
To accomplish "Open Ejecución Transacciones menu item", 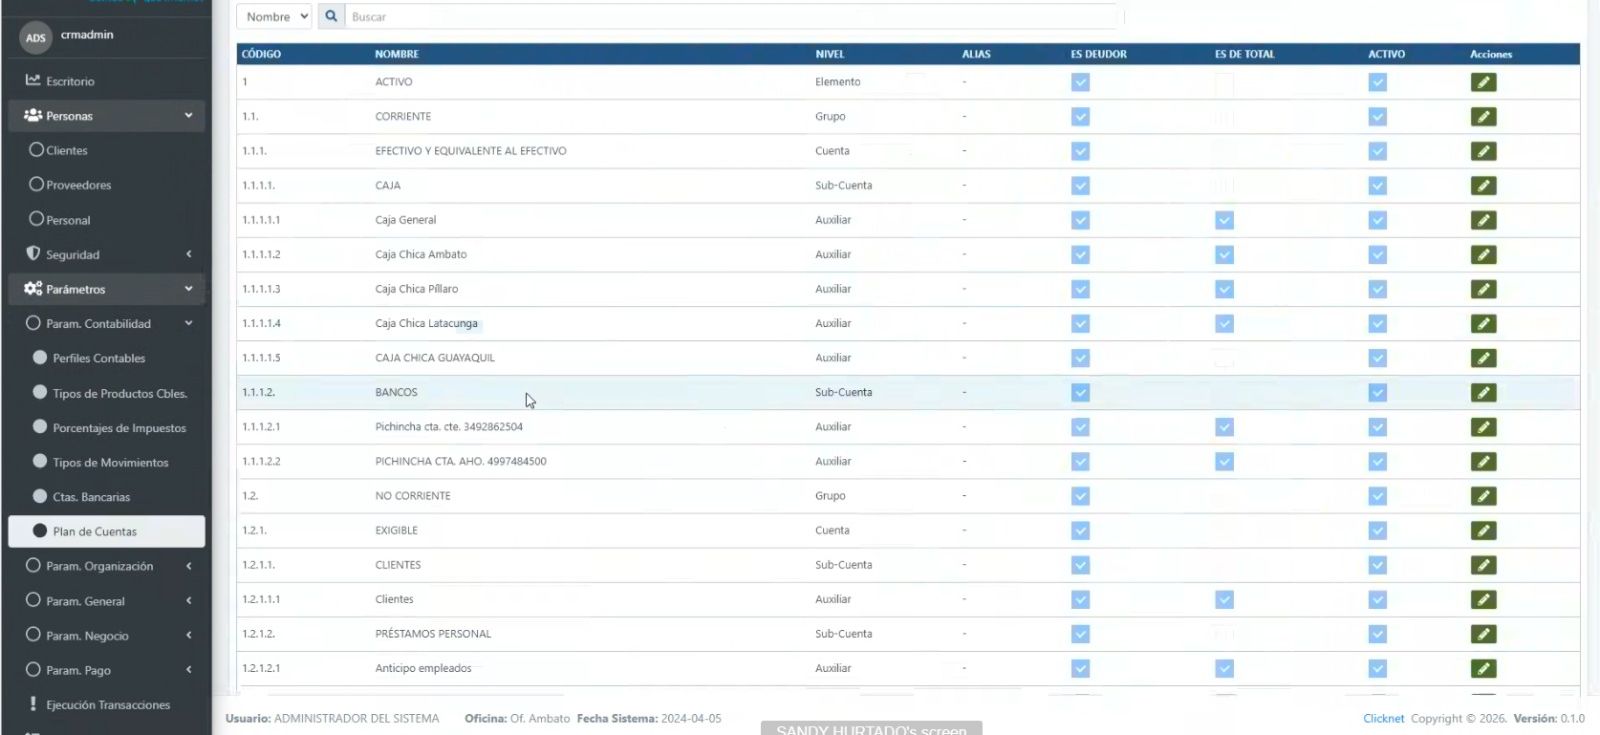I will coord(107,705).
